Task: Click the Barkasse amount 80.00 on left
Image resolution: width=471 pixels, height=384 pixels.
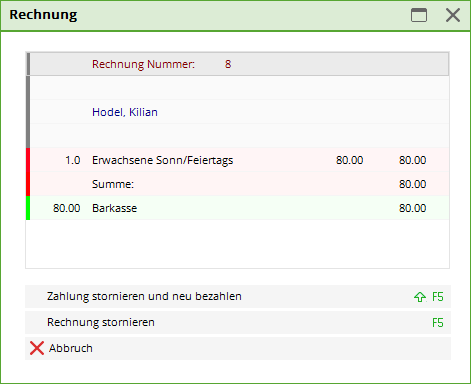Action: (67, 208)
